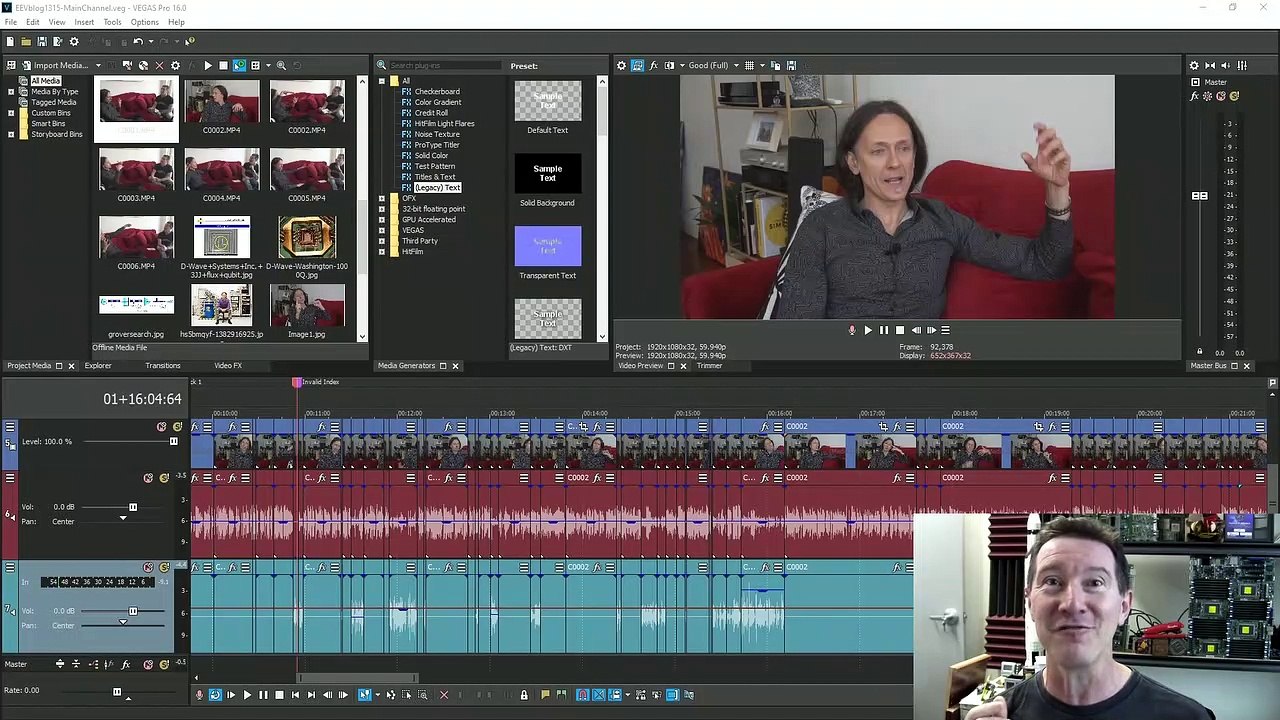Adjust the teal audio track pan slider
Screen dimensions: 1280x720
click(123, 622)
